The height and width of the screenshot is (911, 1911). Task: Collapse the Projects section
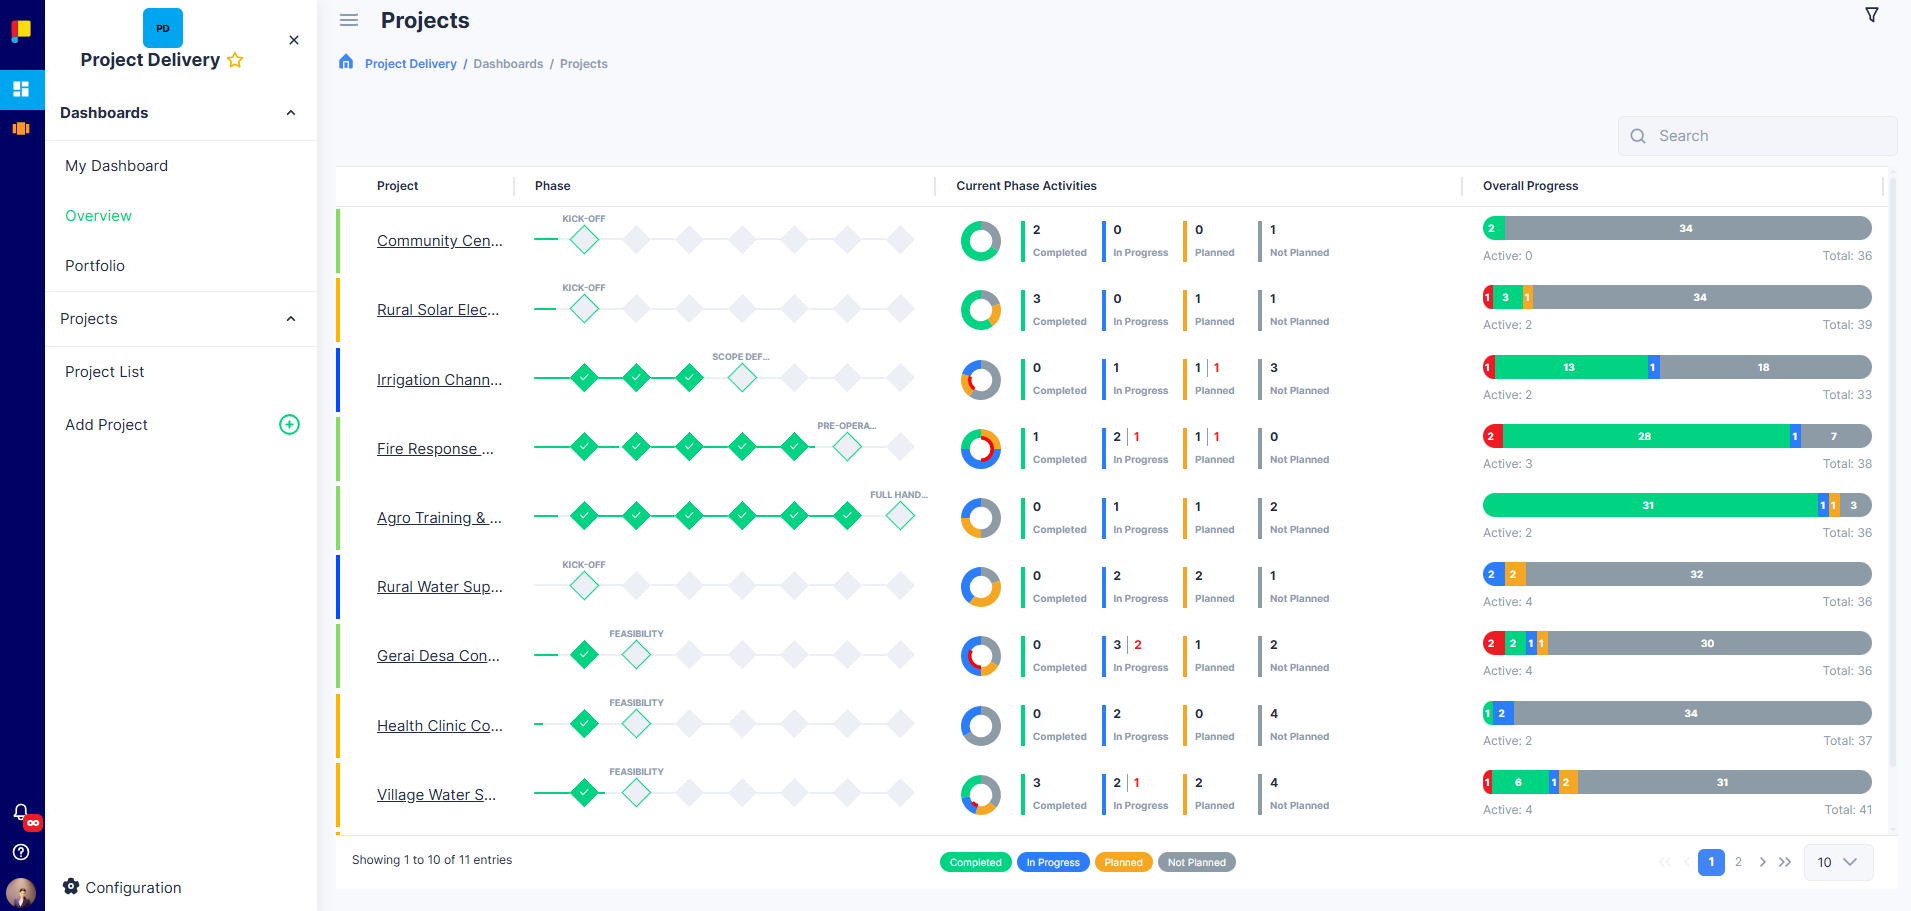291,319
